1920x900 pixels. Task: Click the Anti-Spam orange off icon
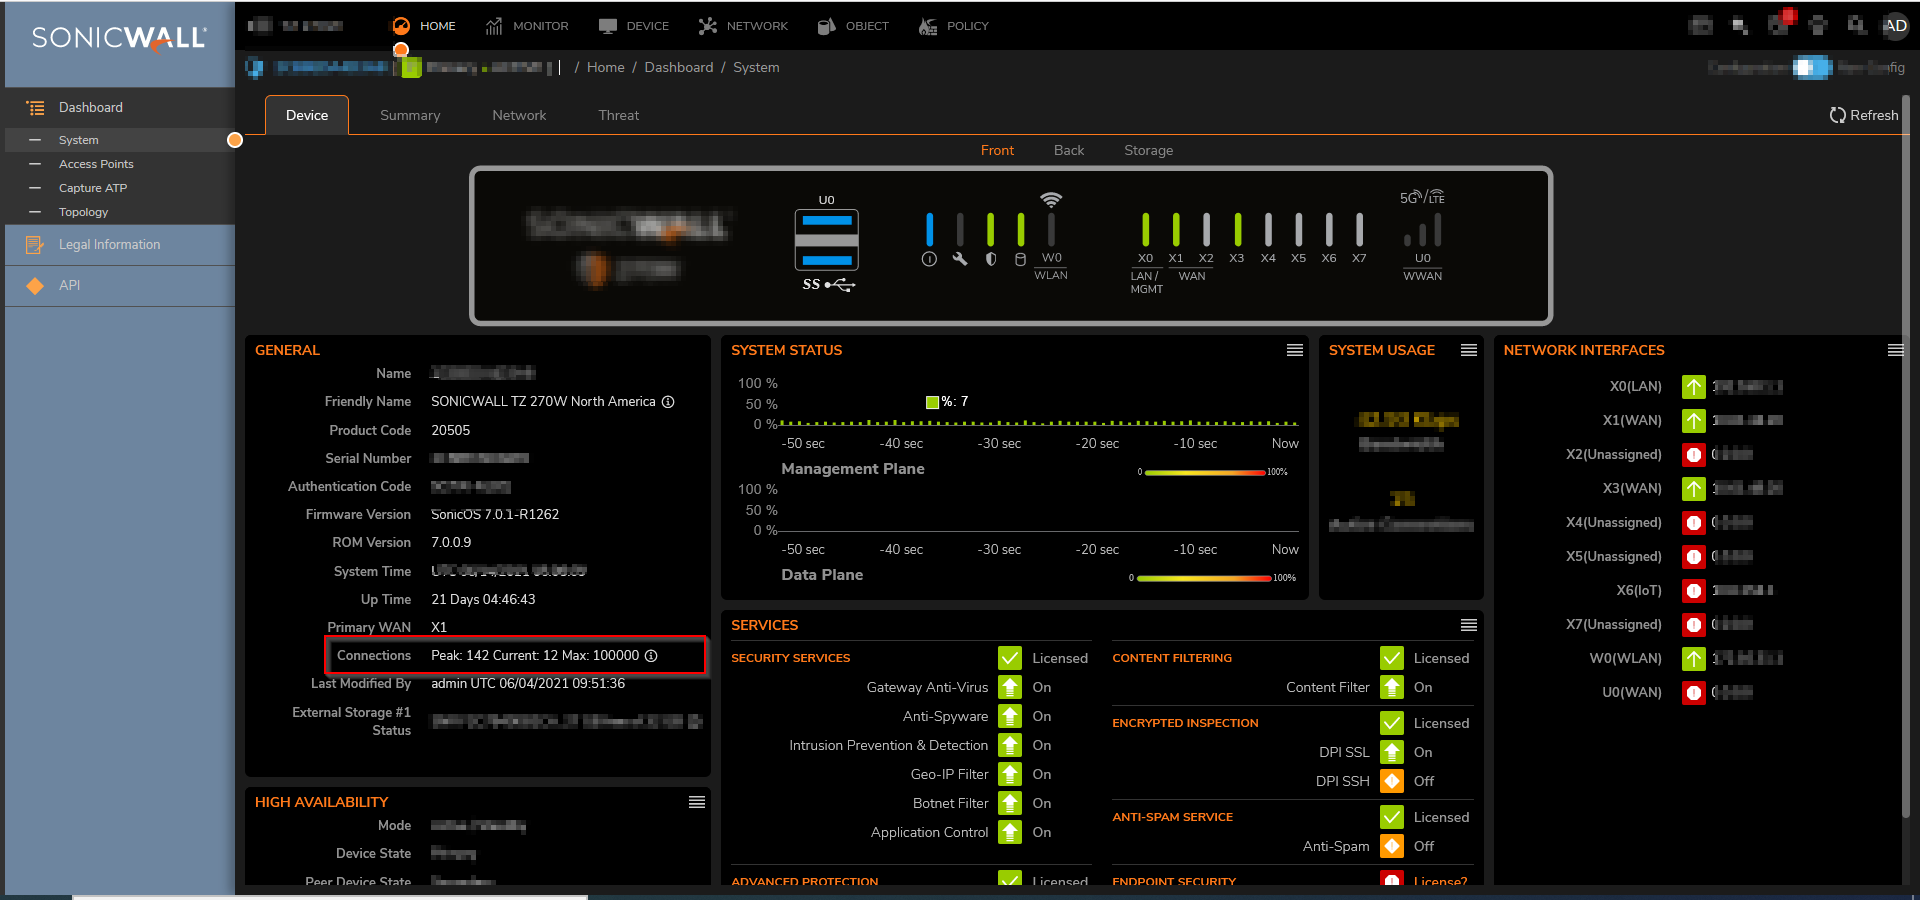tap(1392, 846)
